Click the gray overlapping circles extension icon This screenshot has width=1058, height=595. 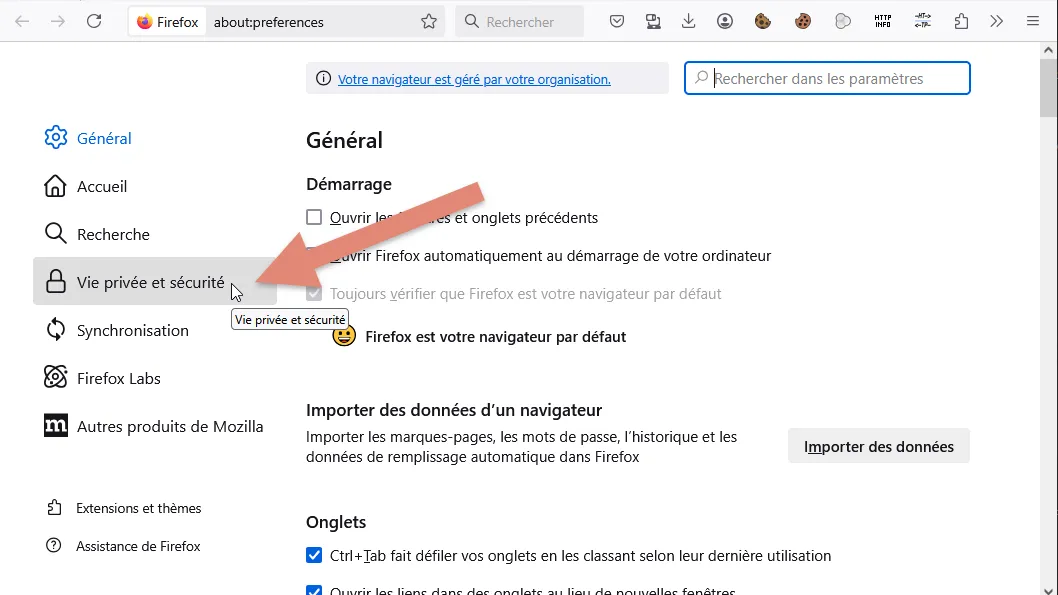tap(843, 22)
